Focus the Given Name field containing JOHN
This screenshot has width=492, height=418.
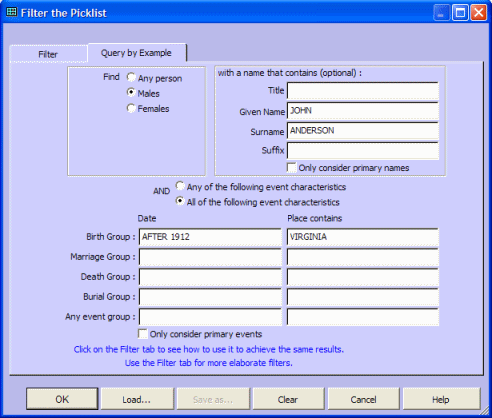coord(363,111)
